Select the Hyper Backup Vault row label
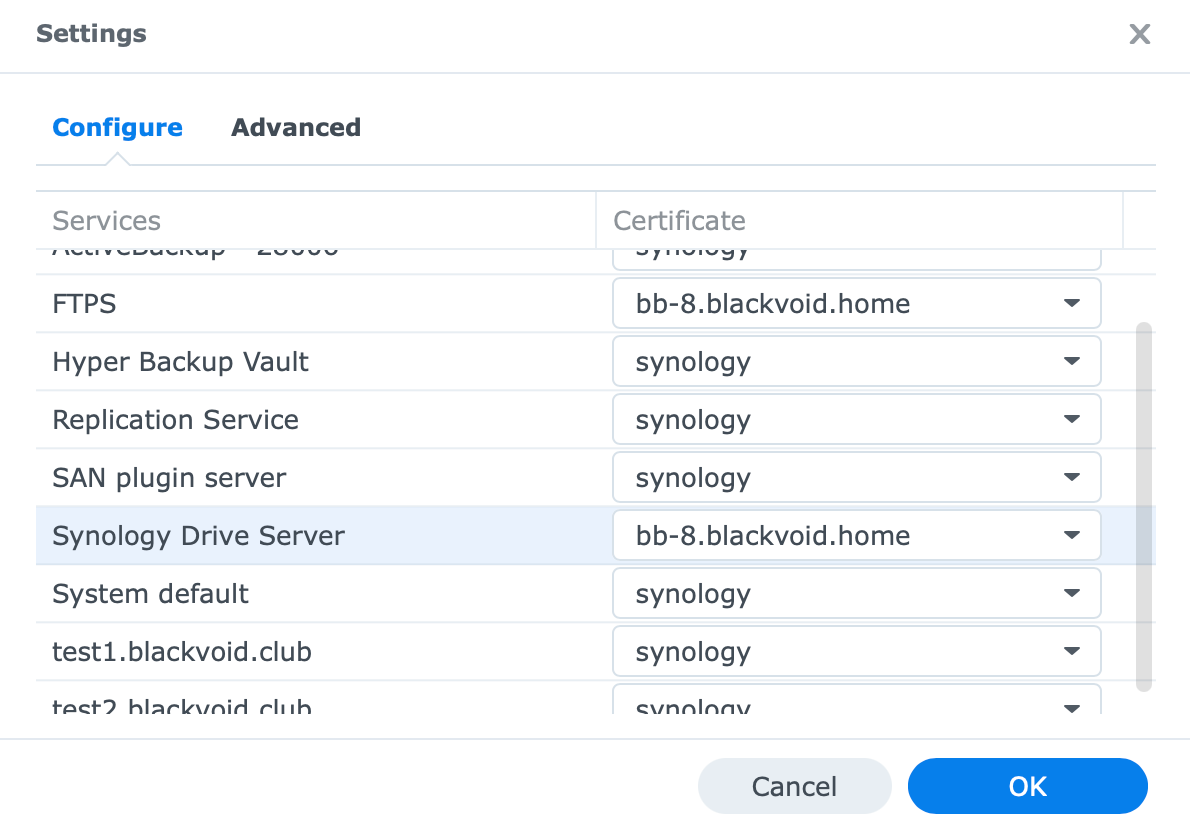The width and height of the screenshot is (1190, 830). pyautogui.click(x=181, y=362)
